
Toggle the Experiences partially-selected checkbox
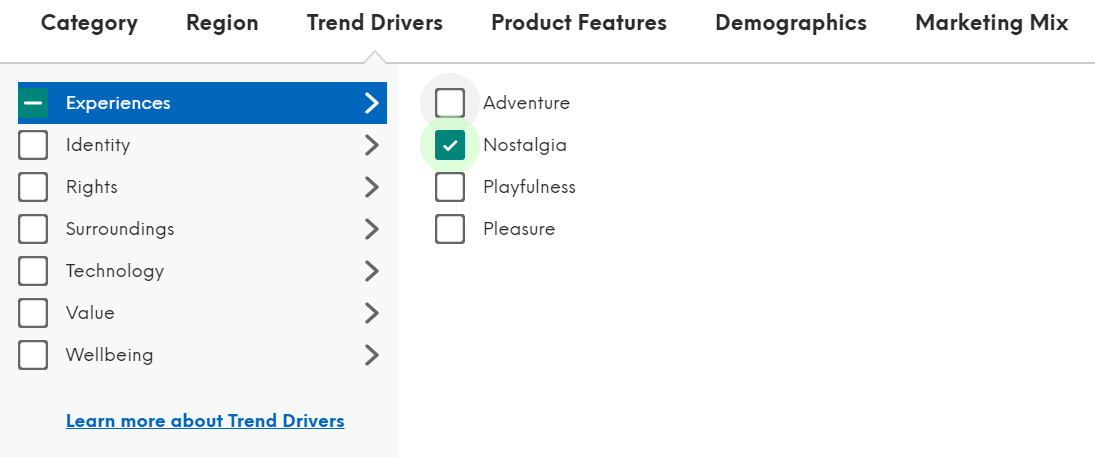[33, 103]
